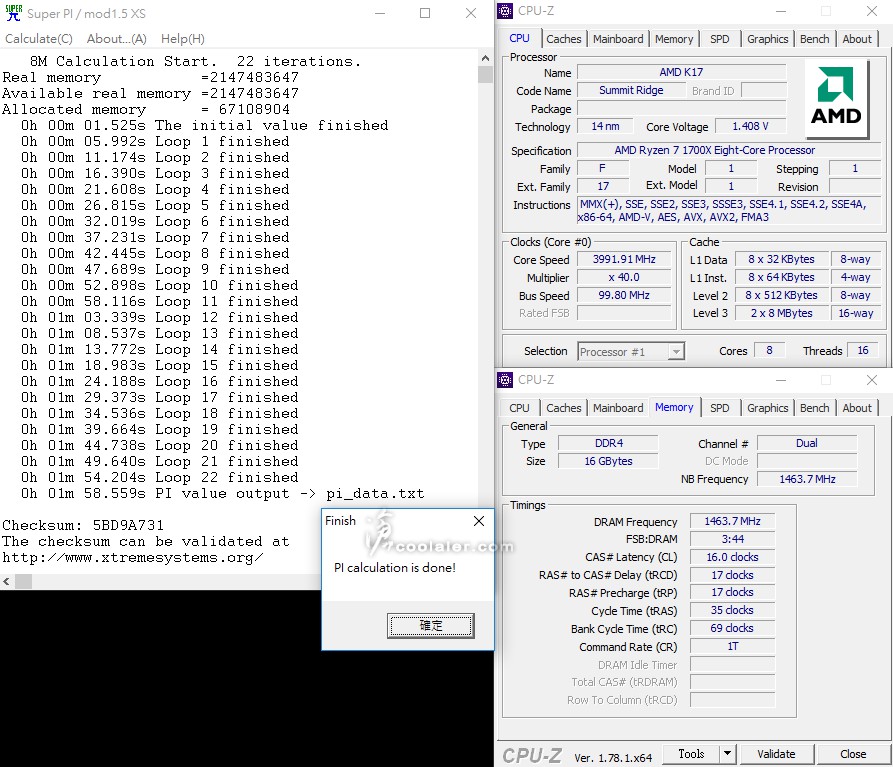Click the Command Rate value 1T

(732, 646)
